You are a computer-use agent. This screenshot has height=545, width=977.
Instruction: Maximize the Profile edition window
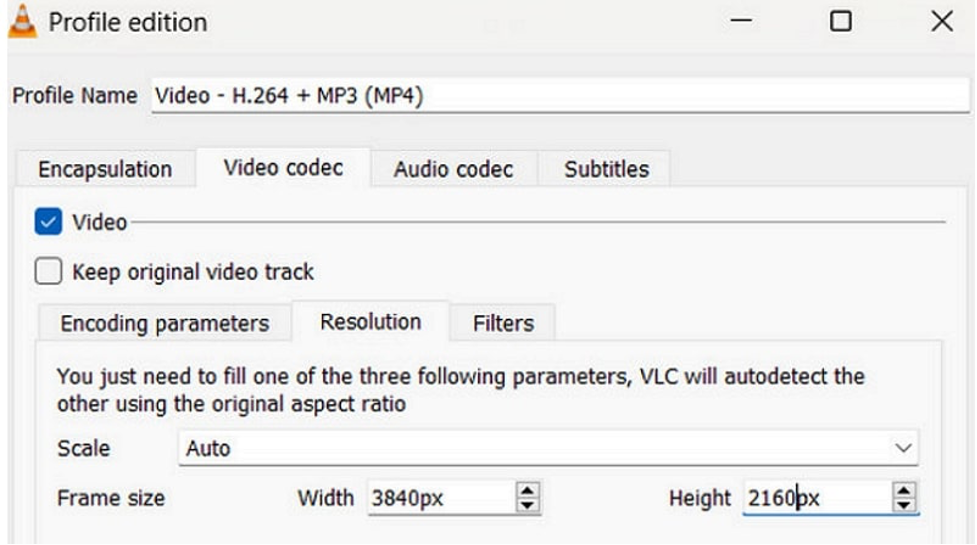click(841, 21)
